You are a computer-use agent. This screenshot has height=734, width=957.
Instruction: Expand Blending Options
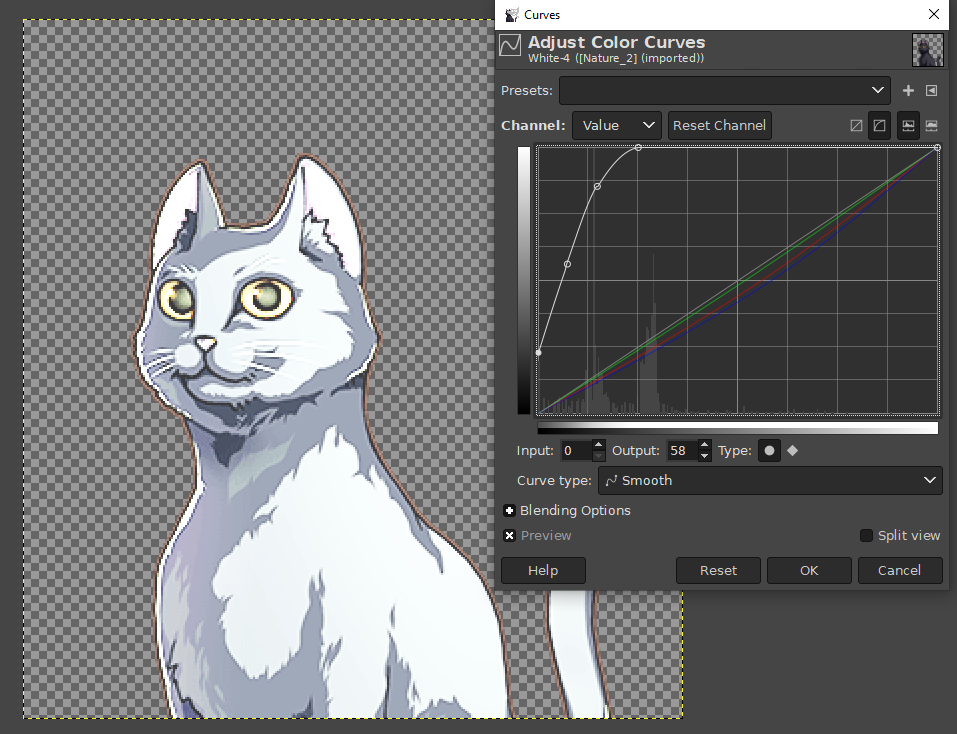[x=509, y=511]
